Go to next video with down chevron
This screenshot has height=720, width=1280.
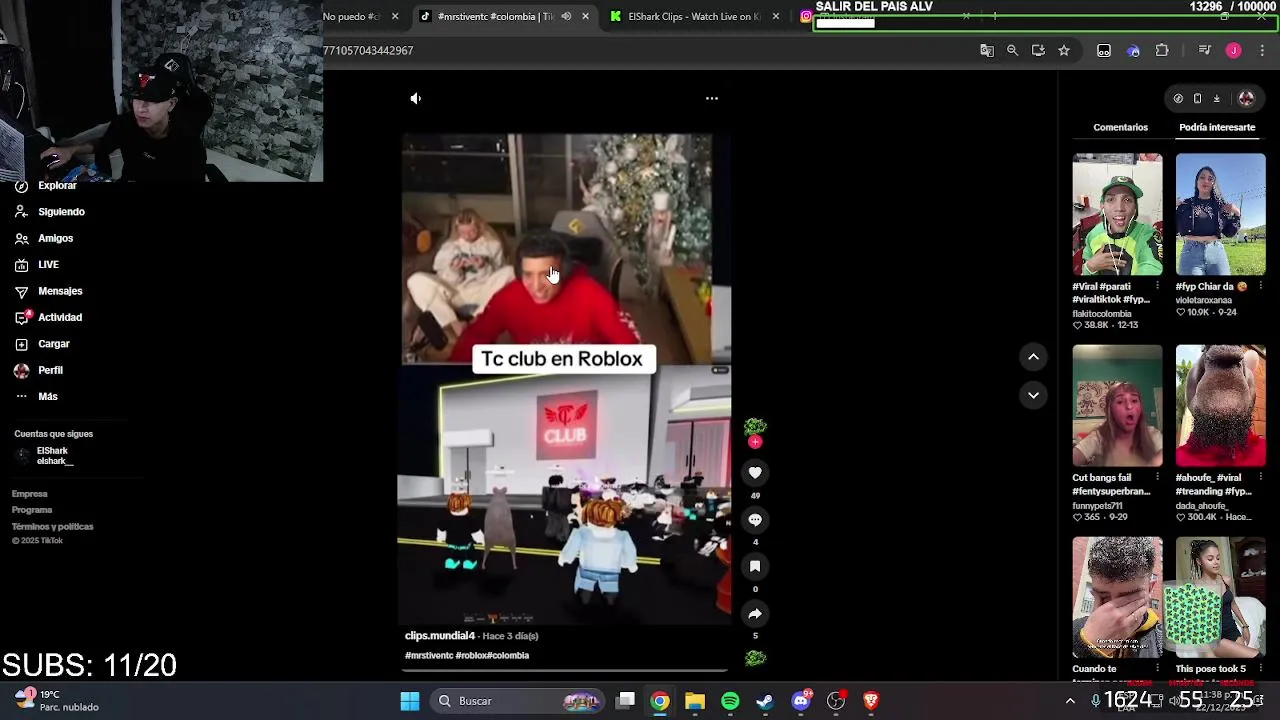1033,395
